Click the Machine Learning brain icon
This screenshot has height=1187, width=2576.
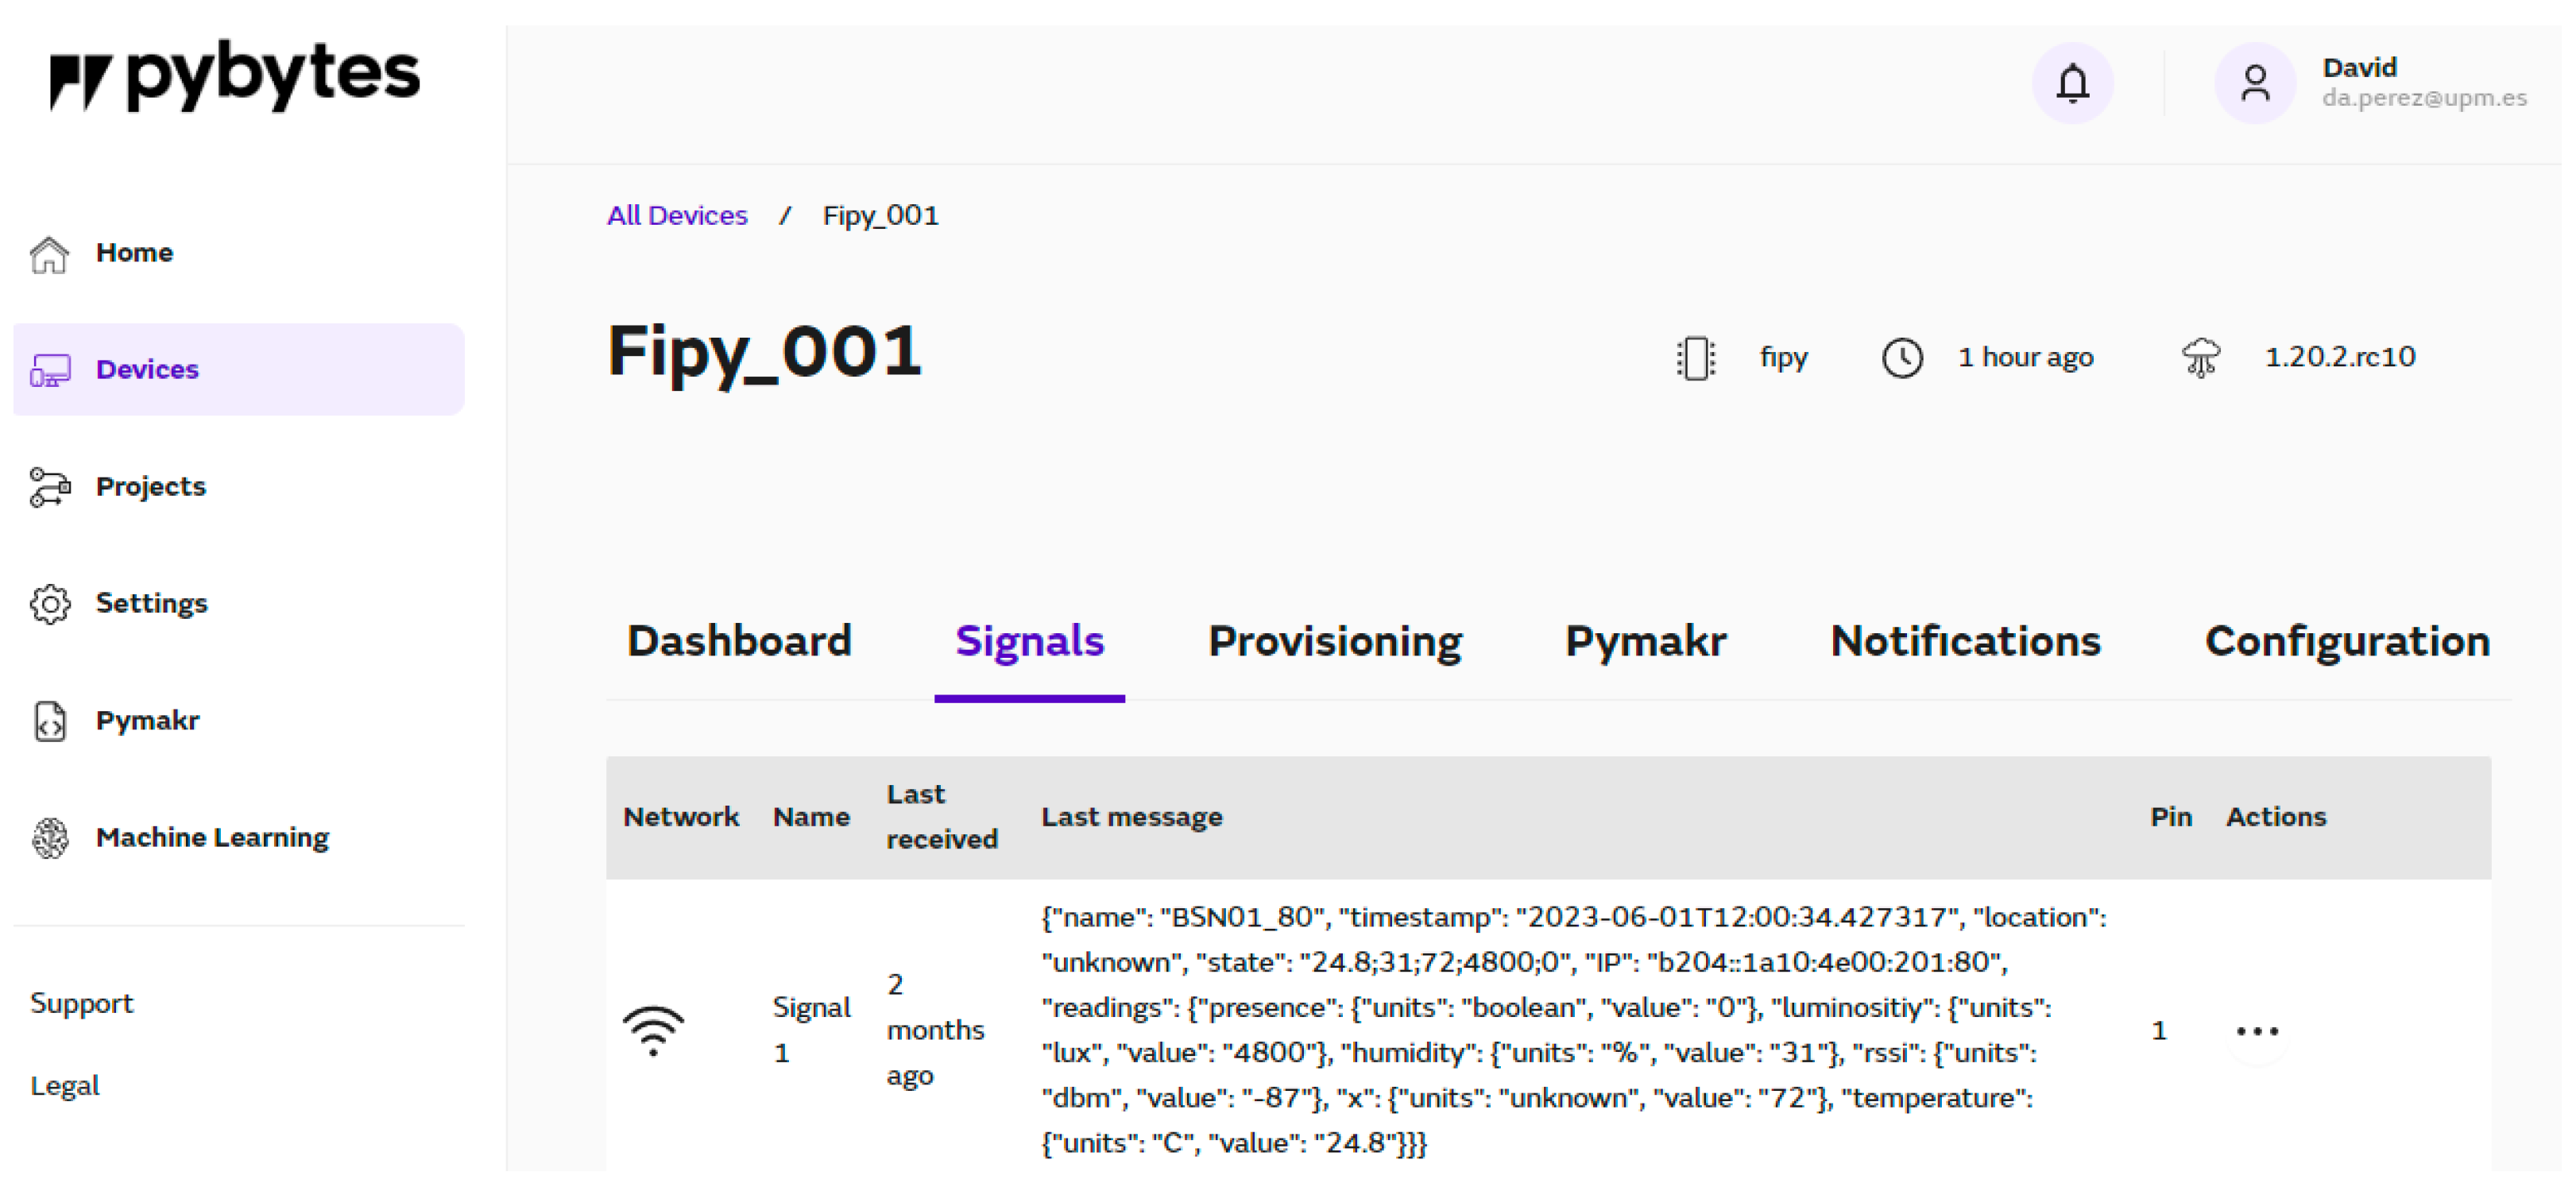point(49,838)
